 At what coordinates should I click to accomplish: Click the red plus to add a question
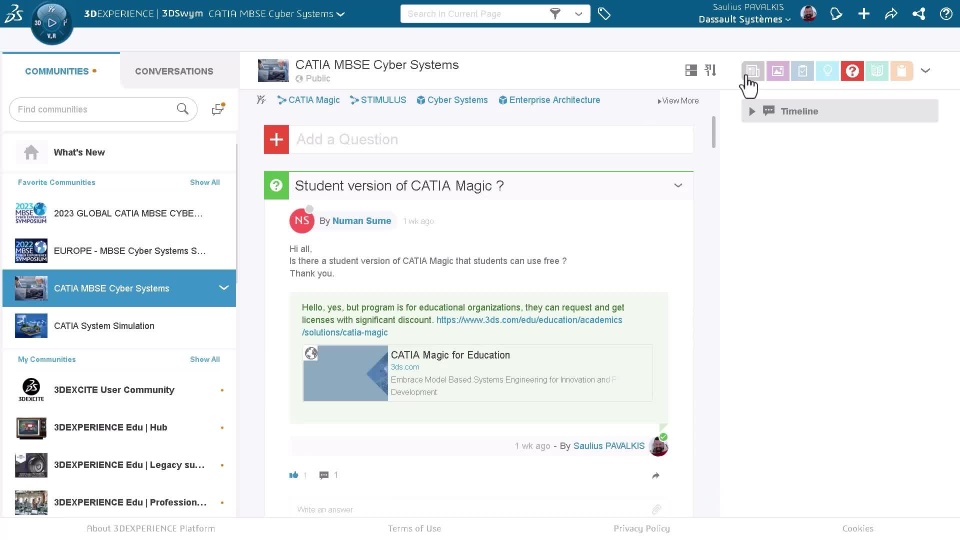pyautogui.click(x=276, y=139)
